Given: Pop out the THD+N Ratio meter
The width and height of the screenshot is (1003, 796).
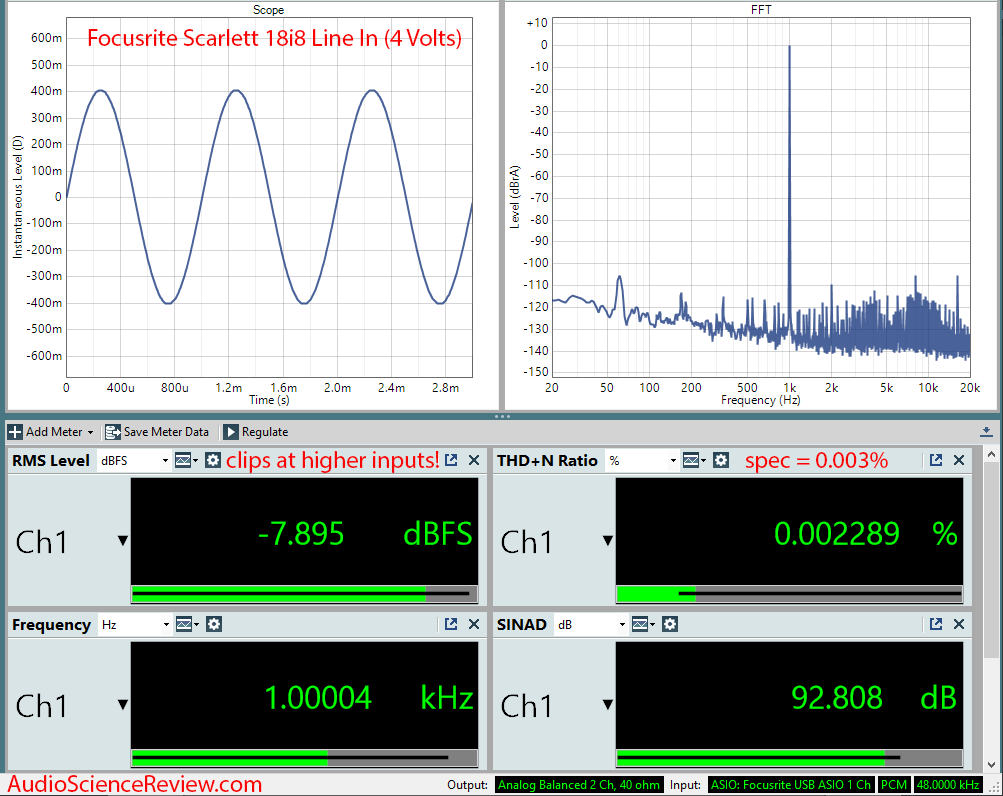Looking at the screenshot, I should point(936,460).
